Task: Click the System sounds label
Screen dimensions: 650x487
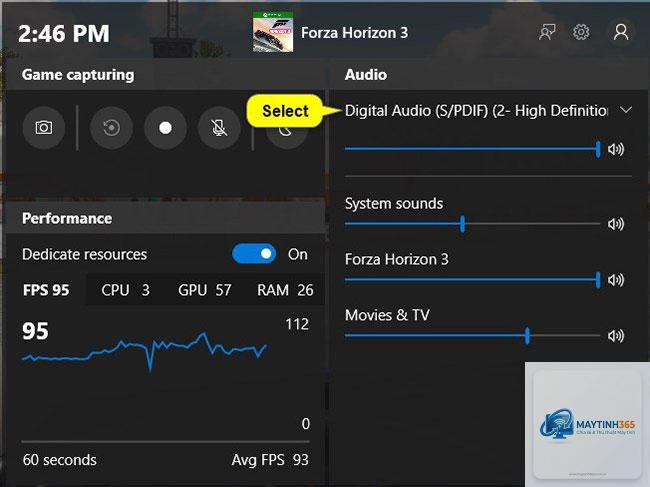Action: (394, 204)
